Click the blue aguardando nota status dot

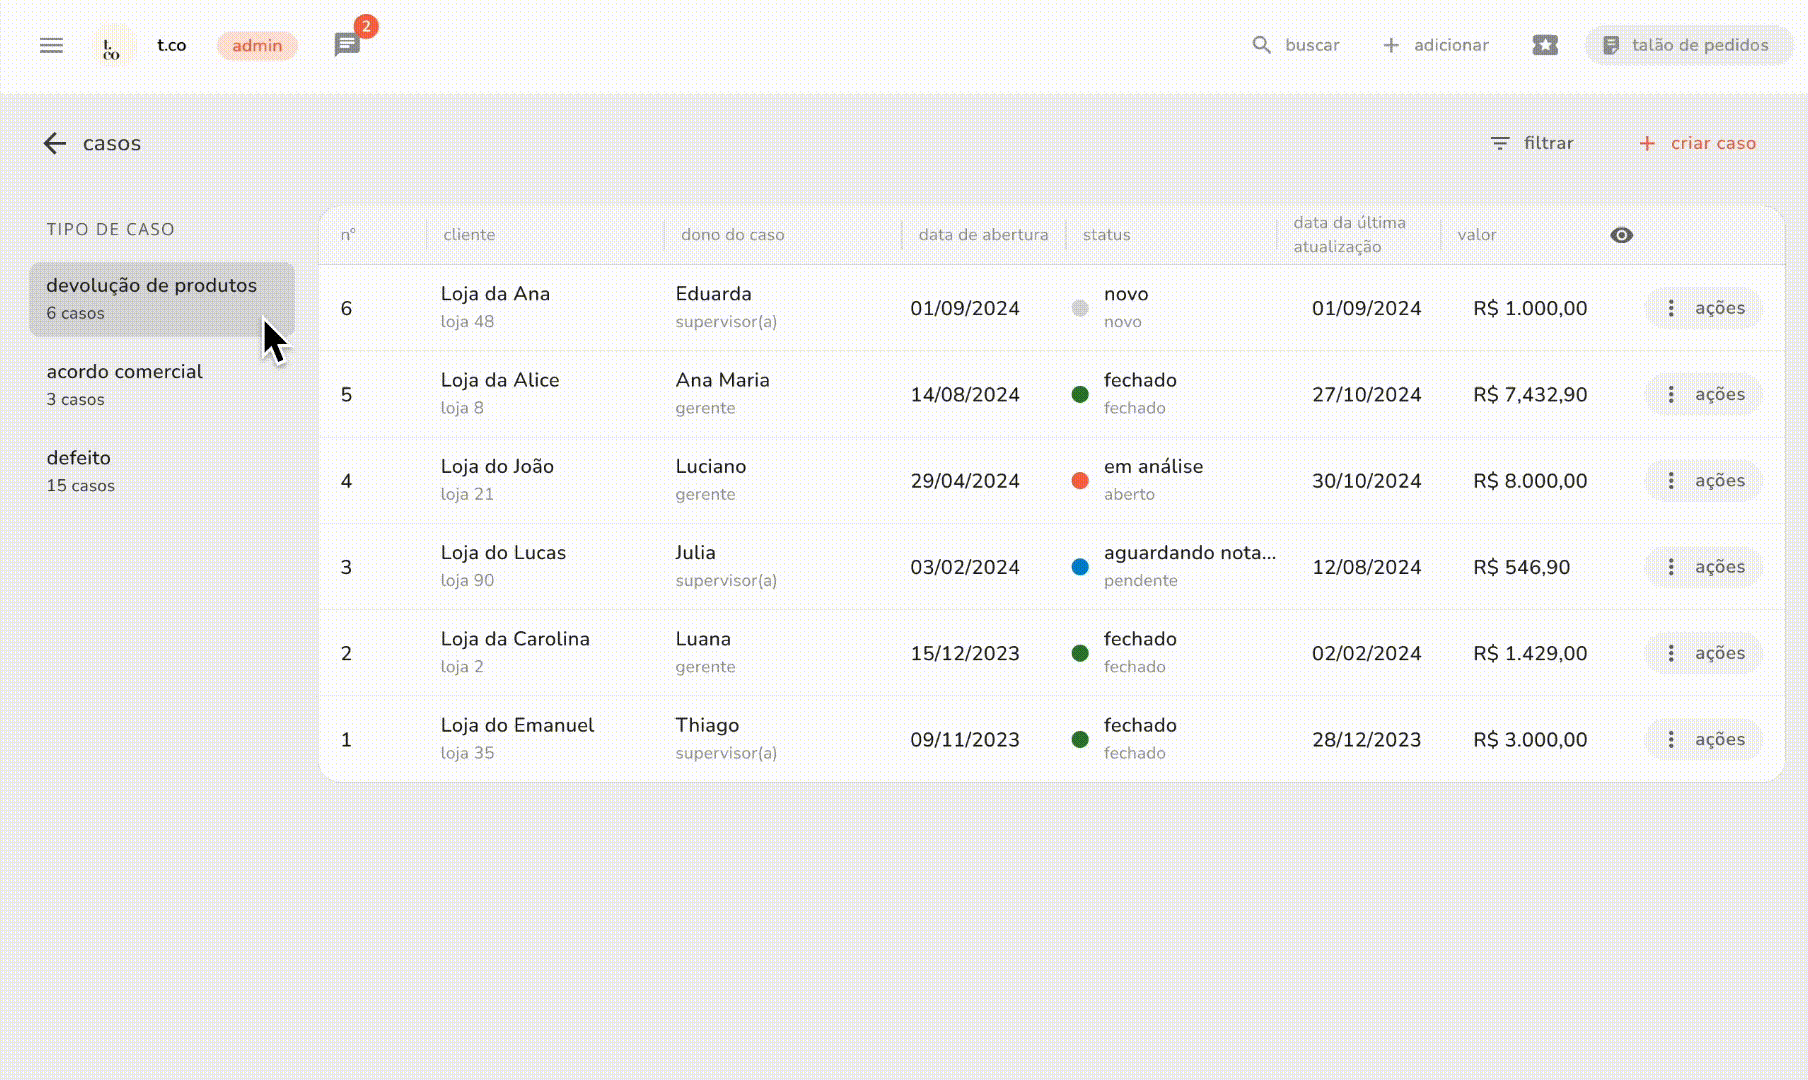1080,567
